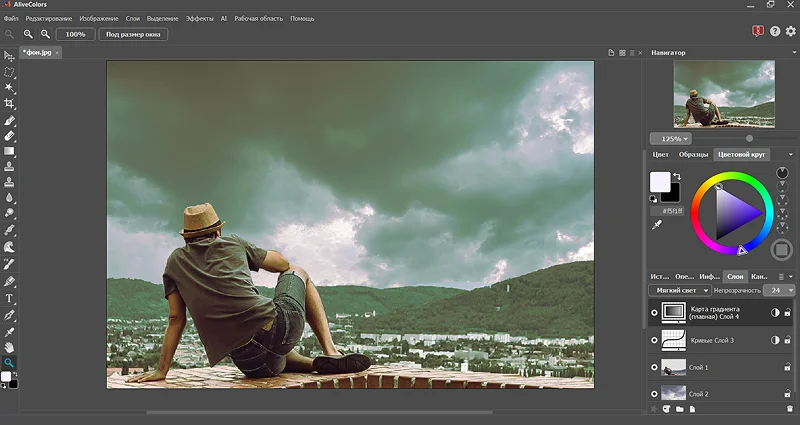This screenshot has width=800, height=425.
Task: Open the settings gear icon
Action: click(x=791, y=31)
